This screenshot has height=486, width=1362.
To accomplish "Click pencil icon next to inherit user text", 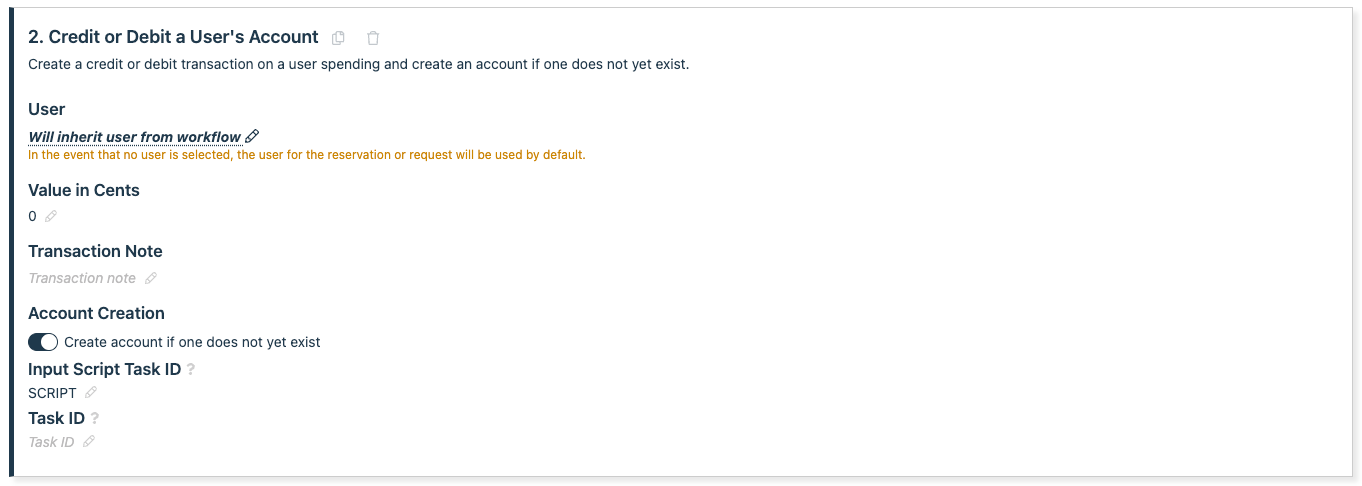I will tap(252, 136).
